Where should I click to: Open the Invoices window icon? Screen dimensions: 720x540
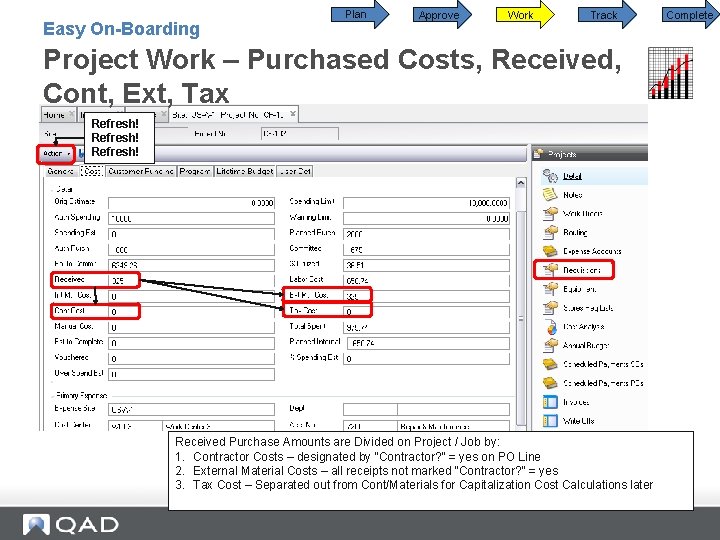[550, 402]
